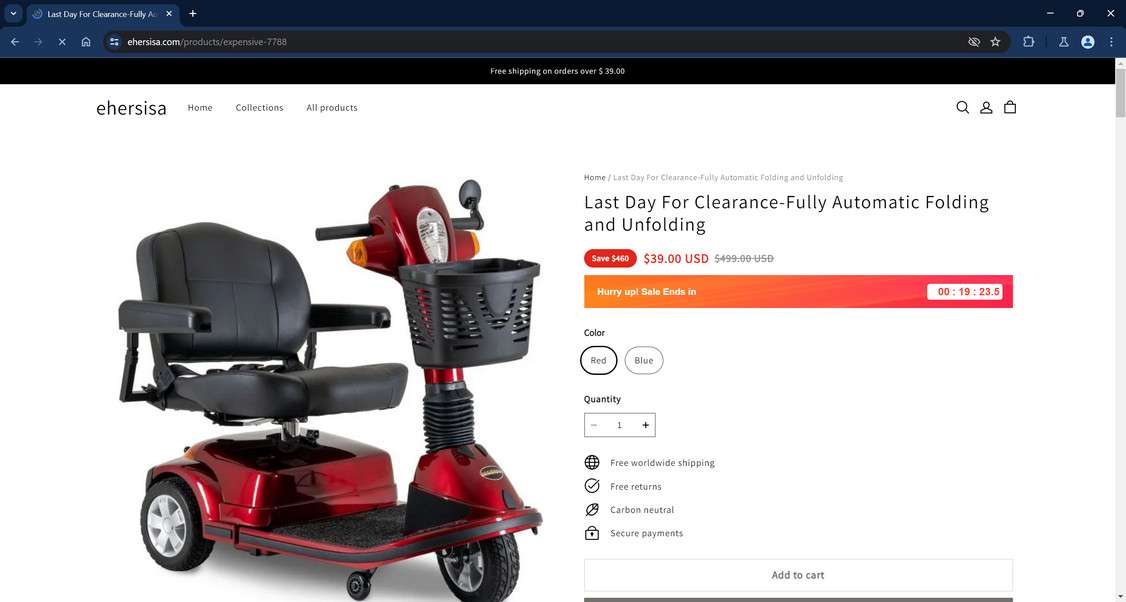Open the browser extensions puzzle icon
The height and width of the screenshot is (602, 1126).
pyautogui.click(x=1028, y=42)
